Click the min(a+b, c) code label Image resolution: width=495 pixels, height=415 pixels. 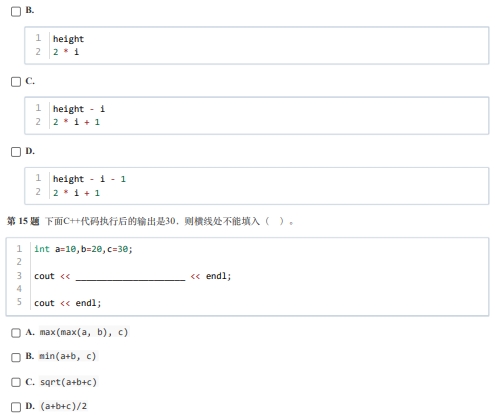pos(68,356)
